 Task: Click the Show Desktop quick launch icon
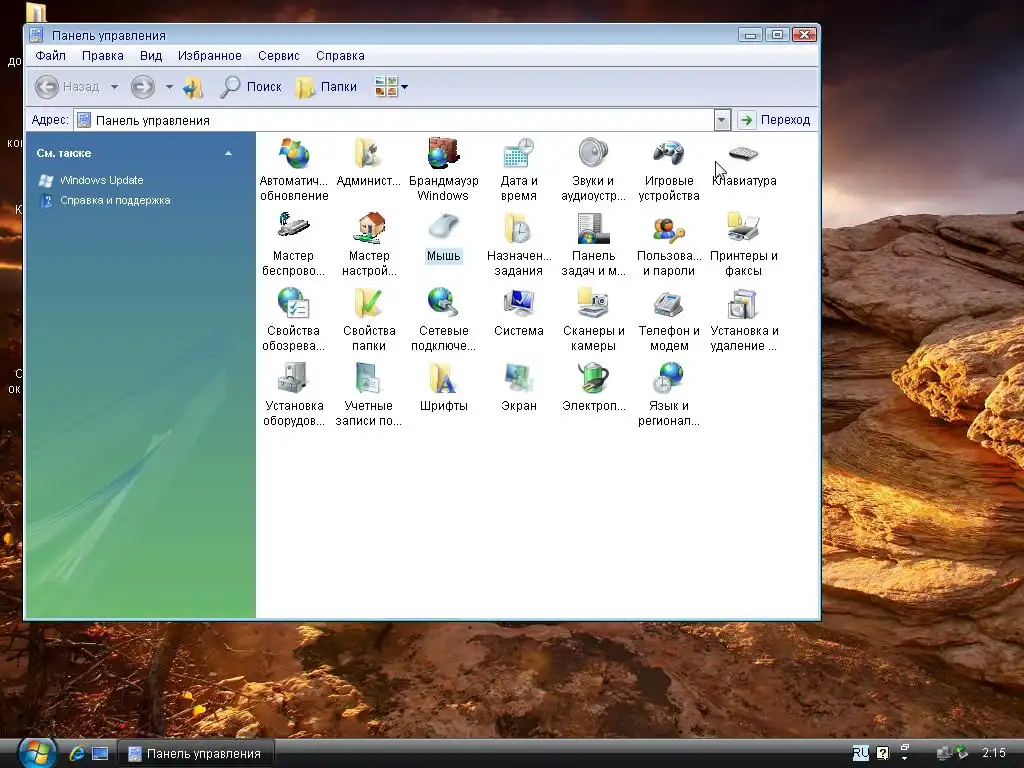(100, 754)
